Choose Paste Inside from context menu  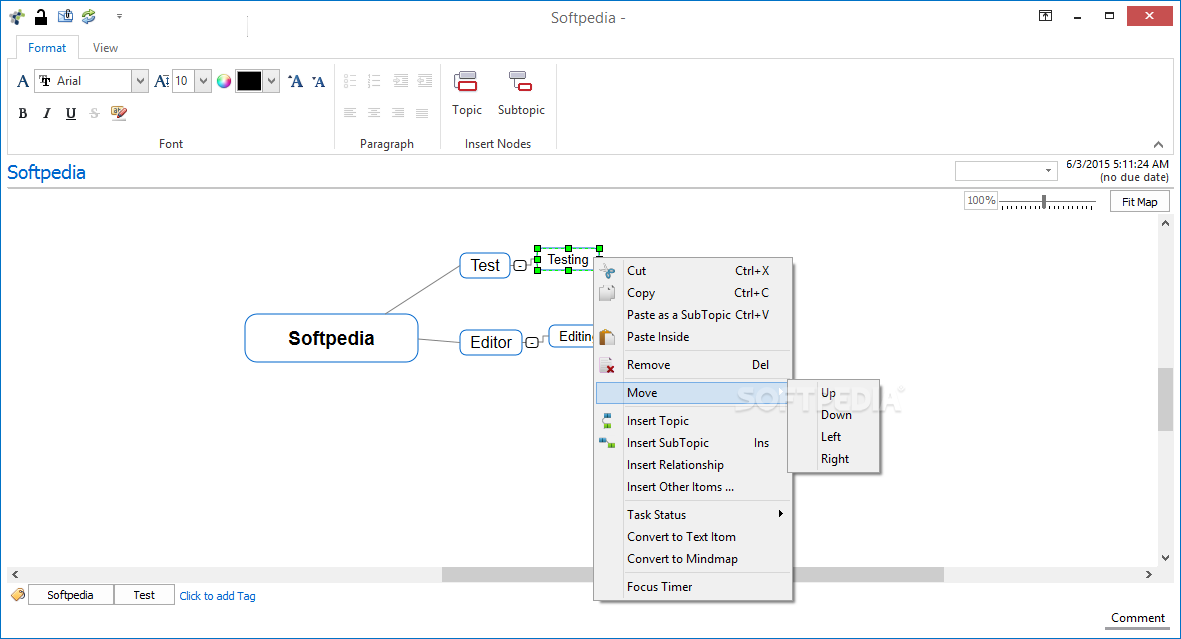tap(694, 337)
